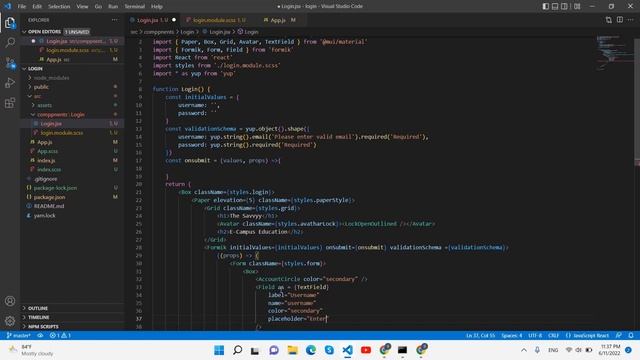
Task: Click the open changes compare icon
Action: [x=609, y=20]
